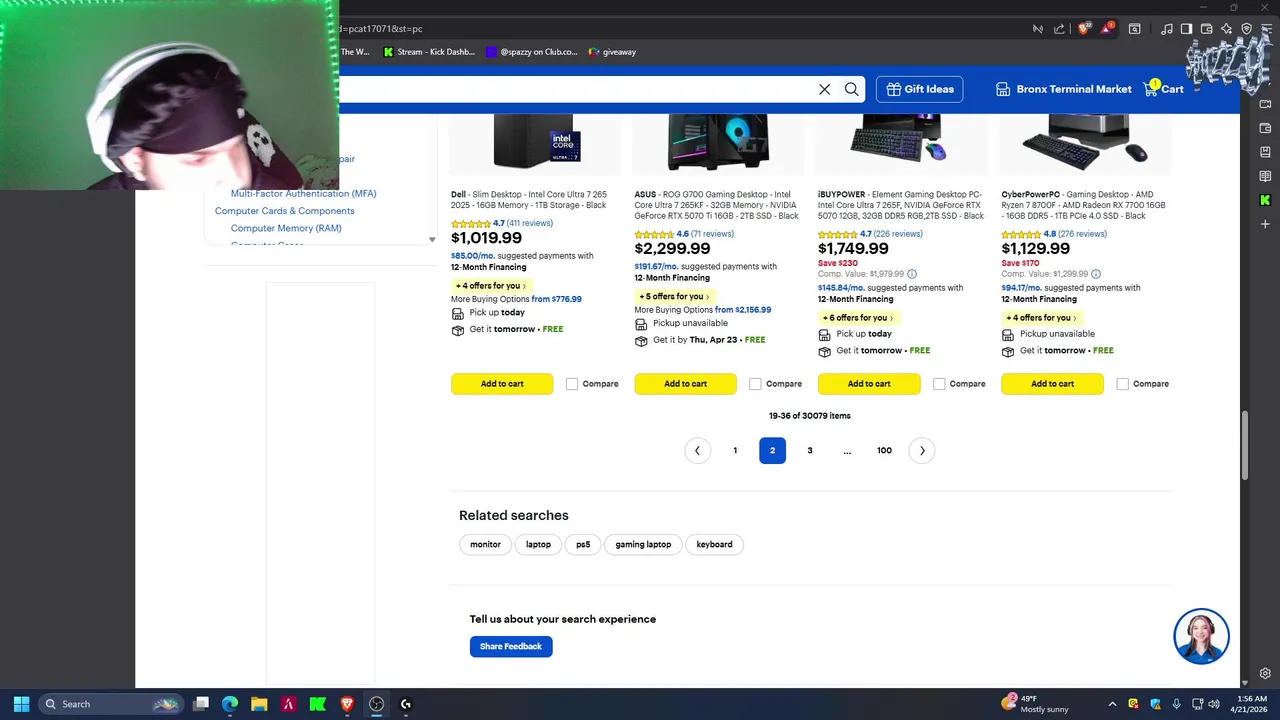Image resolution: width=1280 pixels, height=720 pixels.
Task: Go to results page 100
Action: [884, 451]
